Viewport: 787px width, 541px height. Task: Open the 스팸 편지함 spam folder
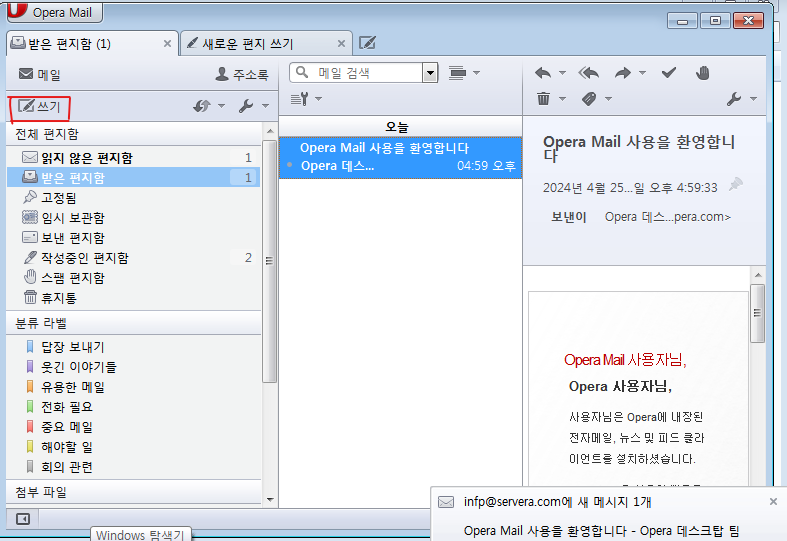point(134,278)
